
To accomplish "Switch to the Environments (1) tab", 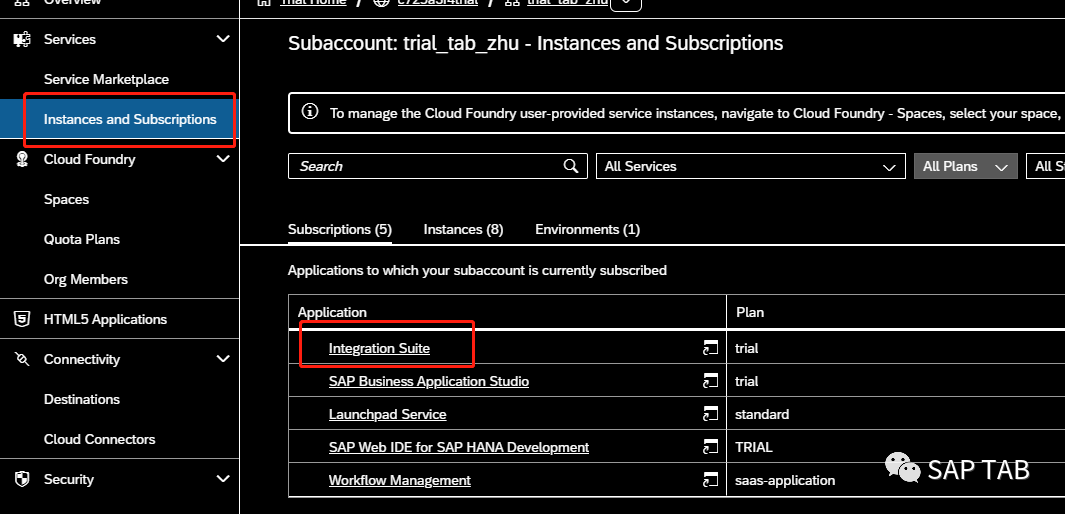I will 588,230.
